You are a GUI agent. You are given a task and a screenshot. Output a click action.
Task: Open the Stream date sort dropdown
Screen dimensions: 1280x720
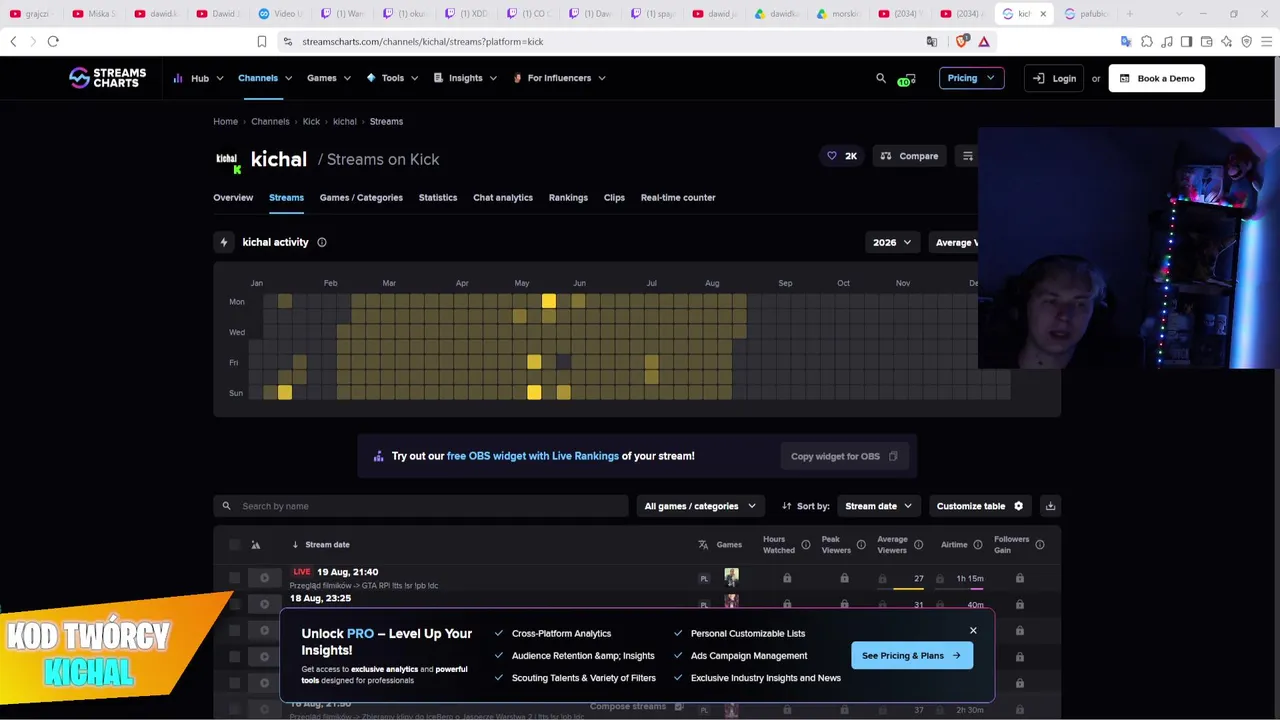tap(877, 506)
